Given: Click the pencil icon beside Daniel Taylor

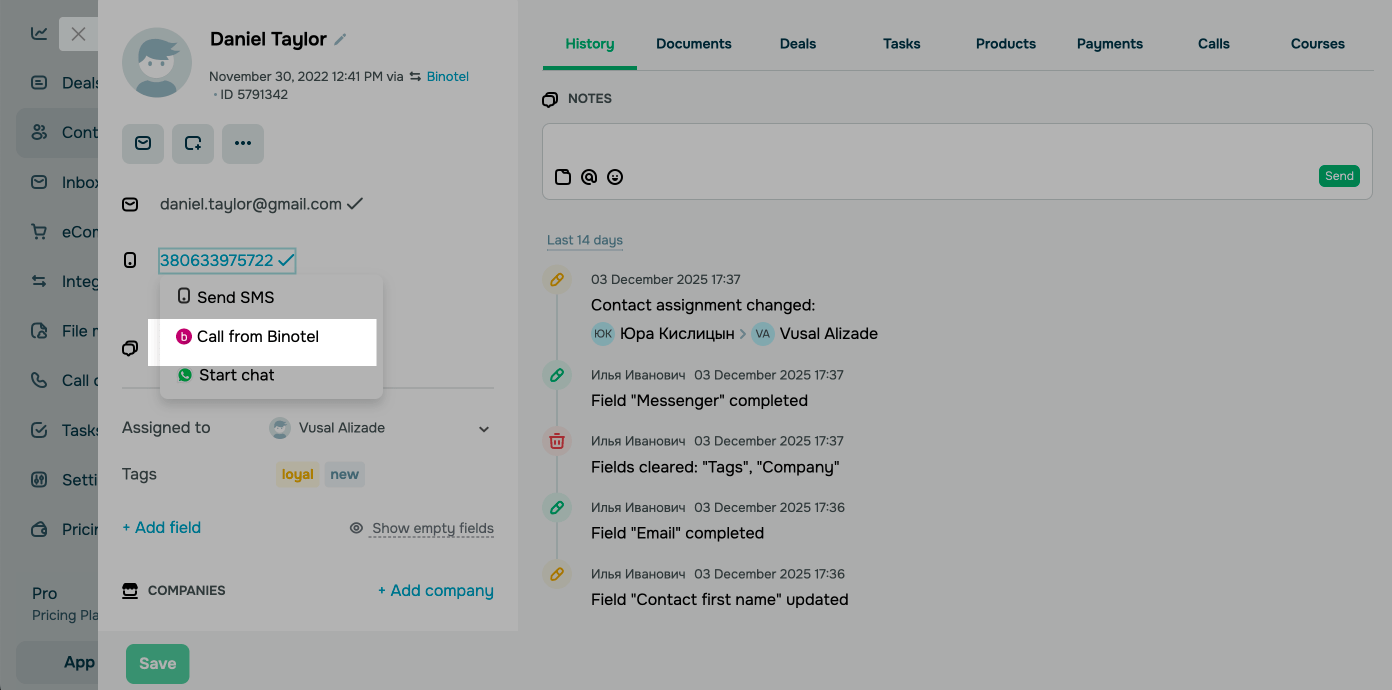Looking at the screenshot, I should 340,40.
